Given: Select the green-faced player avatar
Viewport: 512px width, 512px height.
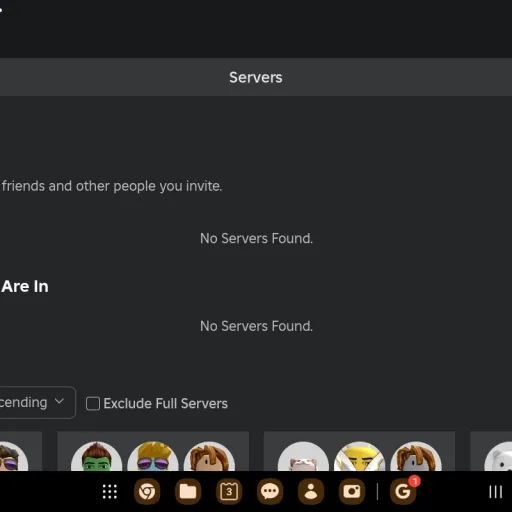Looking at the screenshot, I should (97, 456).
